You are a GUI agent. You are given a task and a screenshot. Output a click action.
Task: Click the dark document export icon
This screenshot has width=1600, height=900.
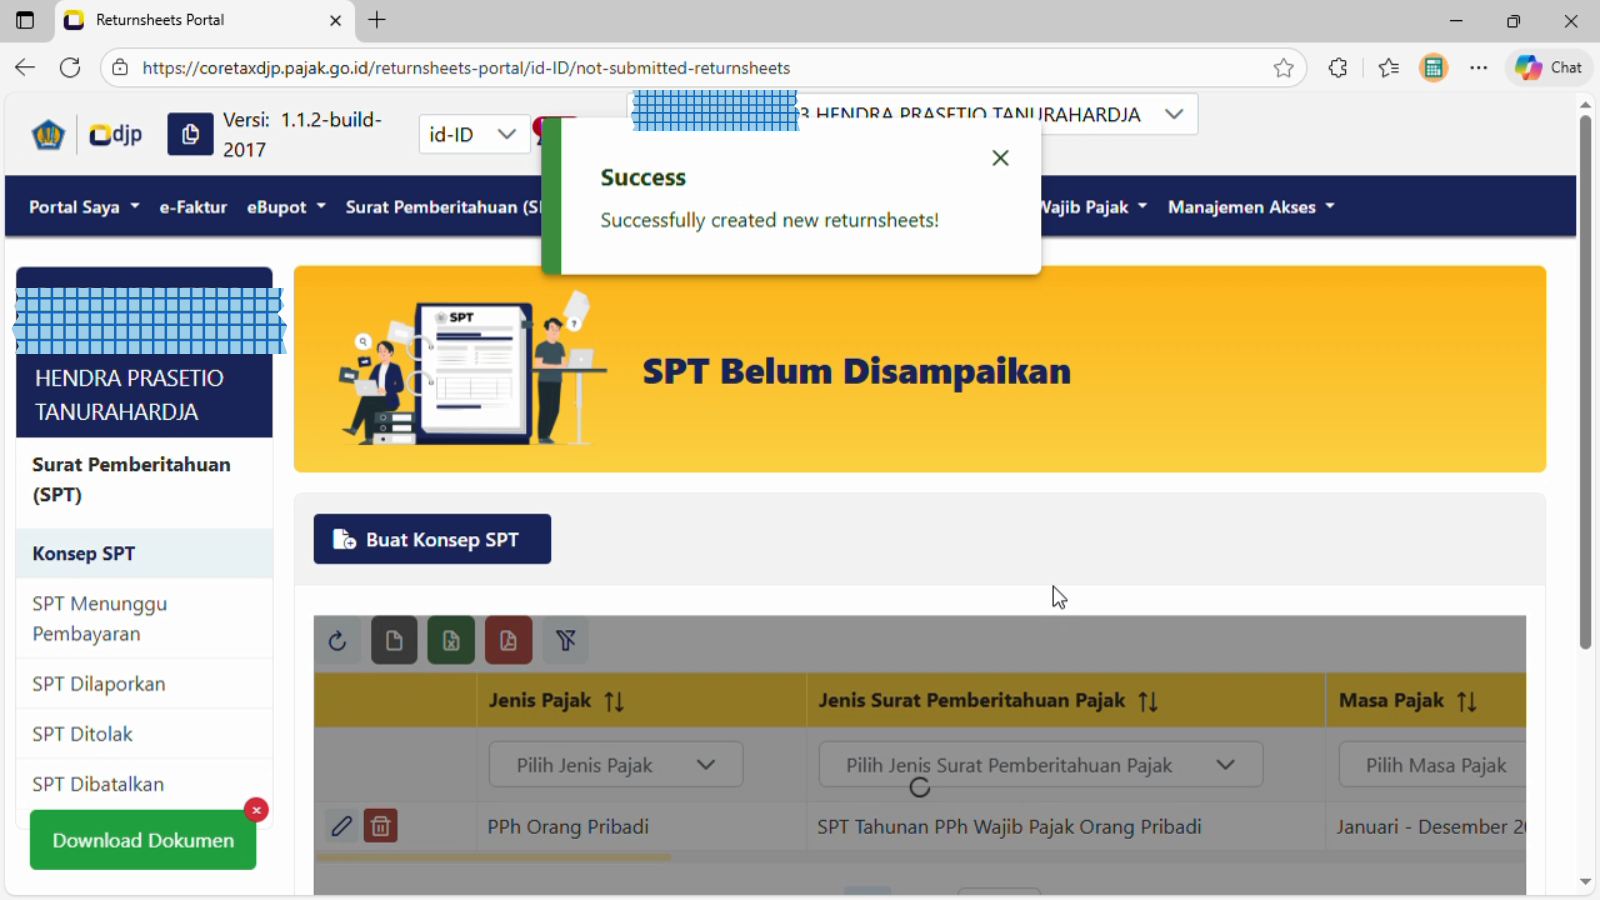tap(394, 641)
